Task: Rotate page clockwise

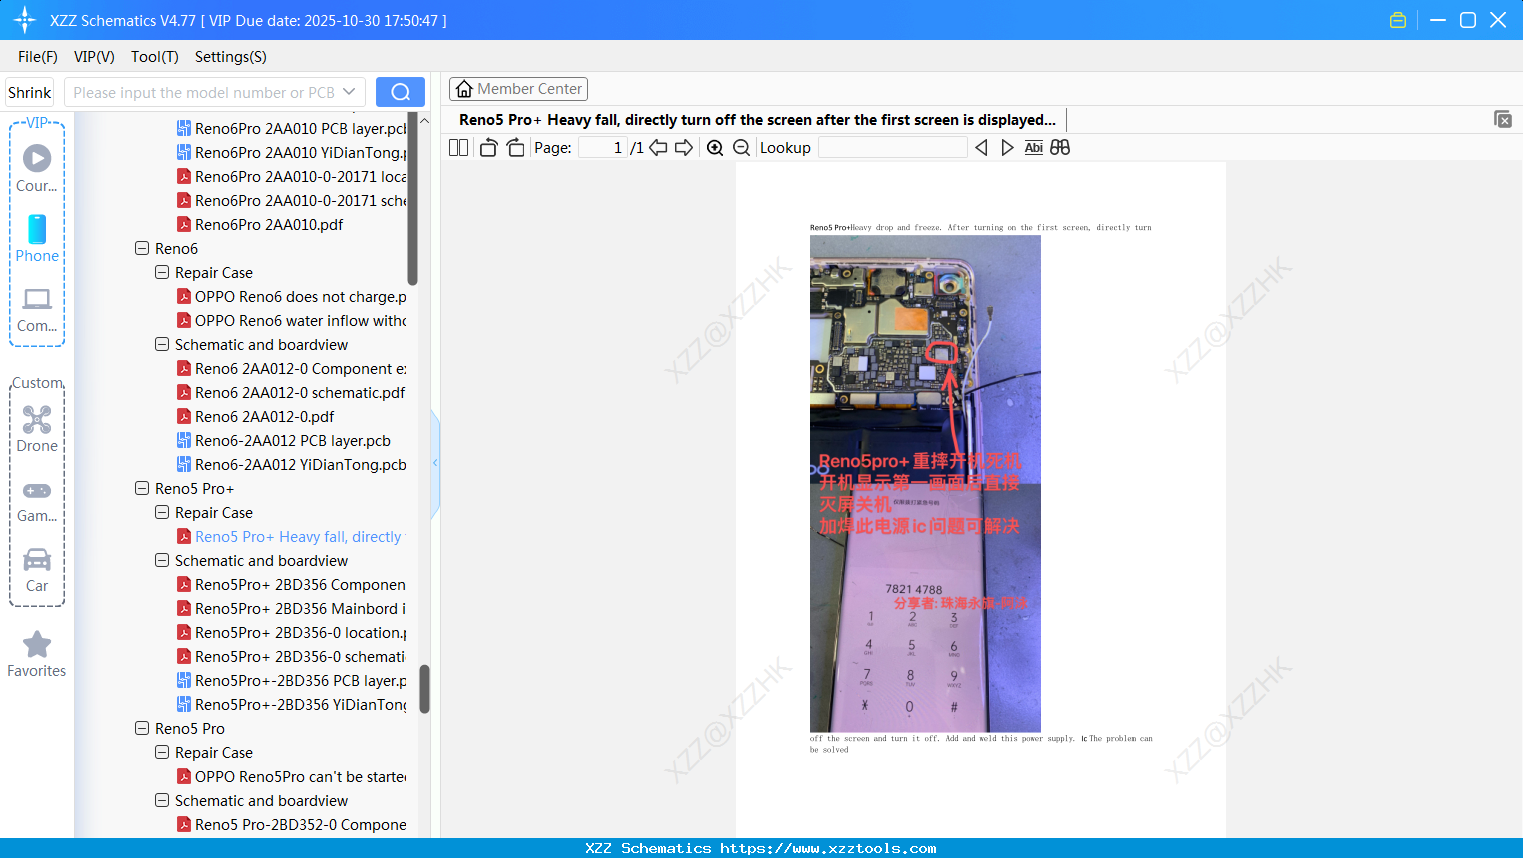Action: coord(515,148)
